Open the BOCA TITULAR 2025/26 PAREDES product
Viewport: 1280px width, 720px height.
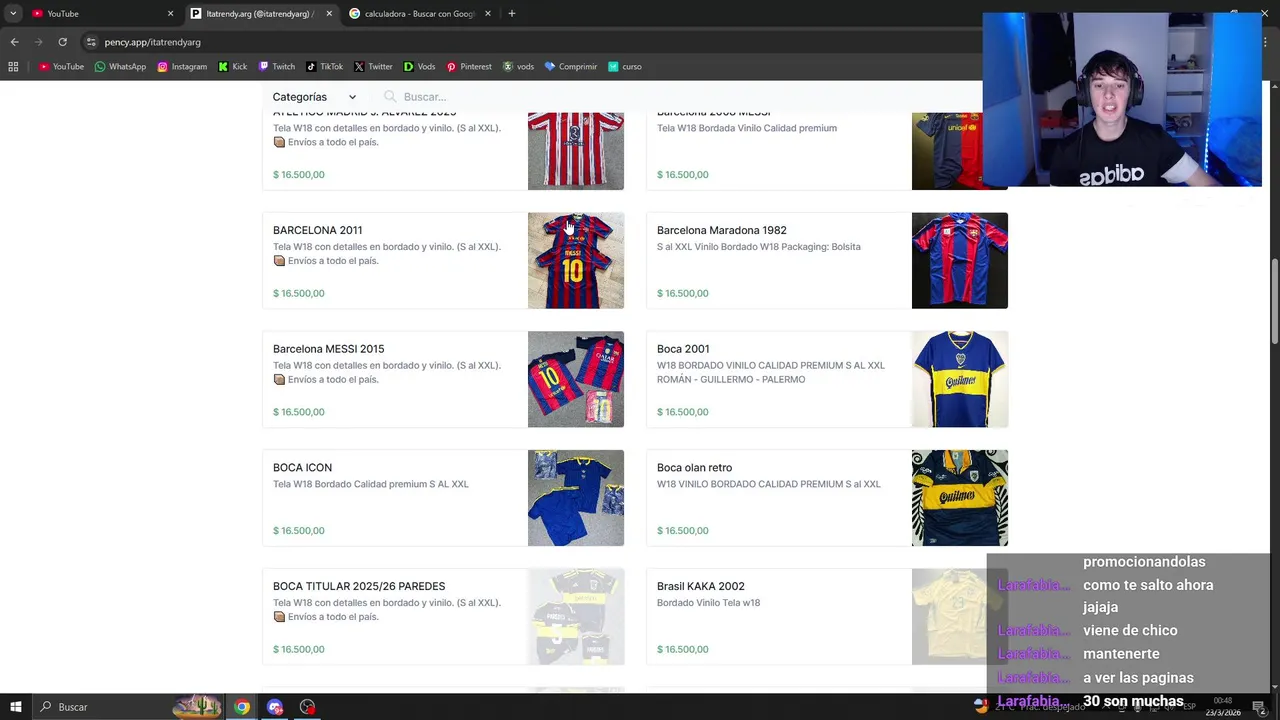pos(359,586)
